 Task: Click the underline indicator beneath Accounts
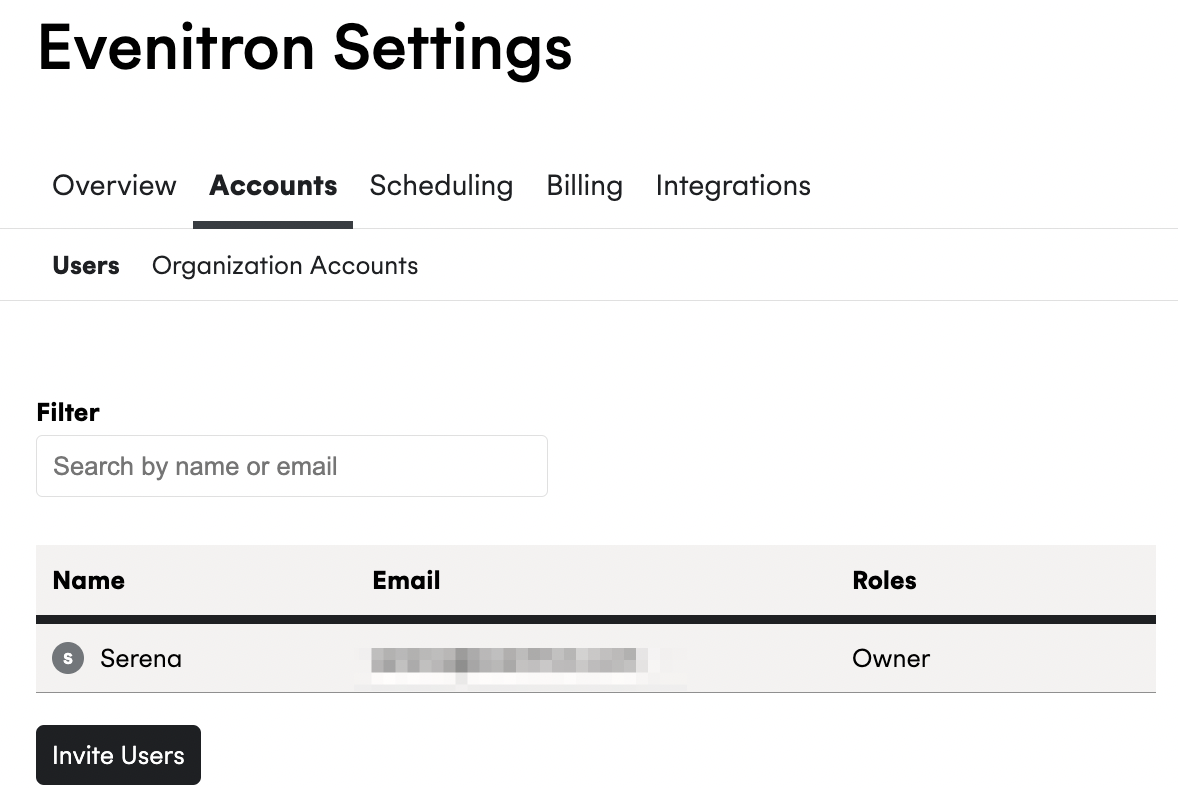coord(273,225)
